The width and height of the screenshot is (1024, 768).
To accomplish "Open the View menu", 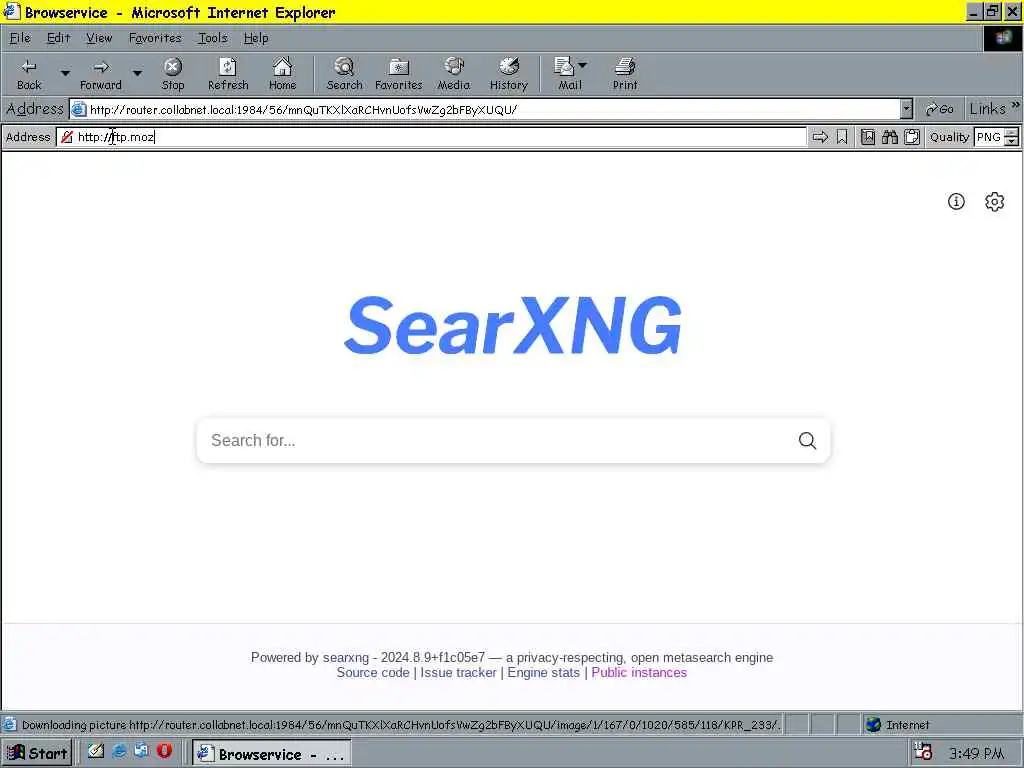I will pos(99,38).
